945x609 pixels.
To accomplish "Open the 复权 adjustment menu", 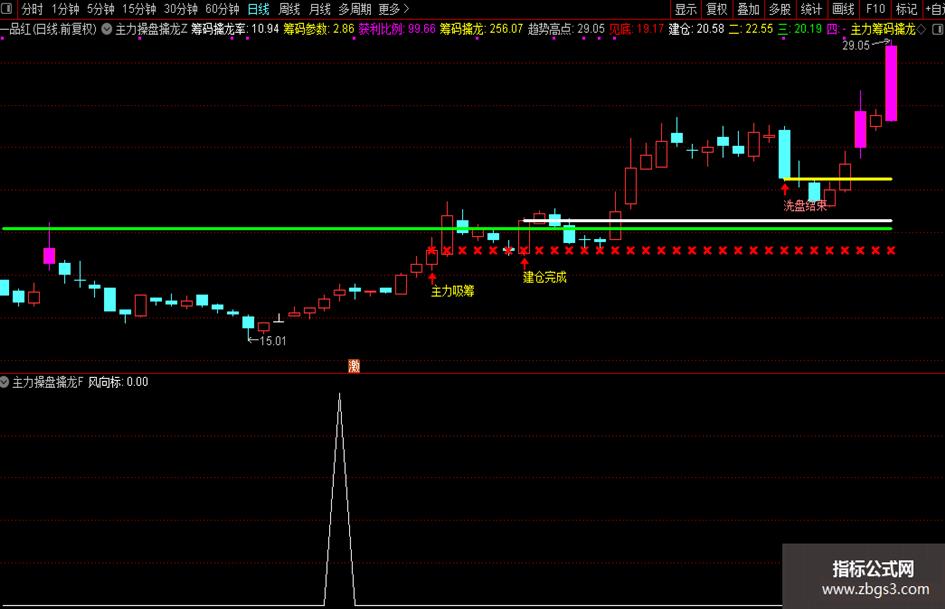I will (717, 9).
